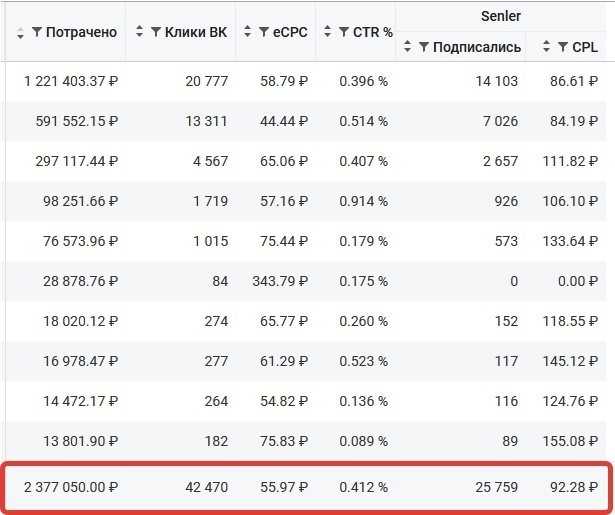Select the CTR cell 0.914 %

(x=364, y=201)
